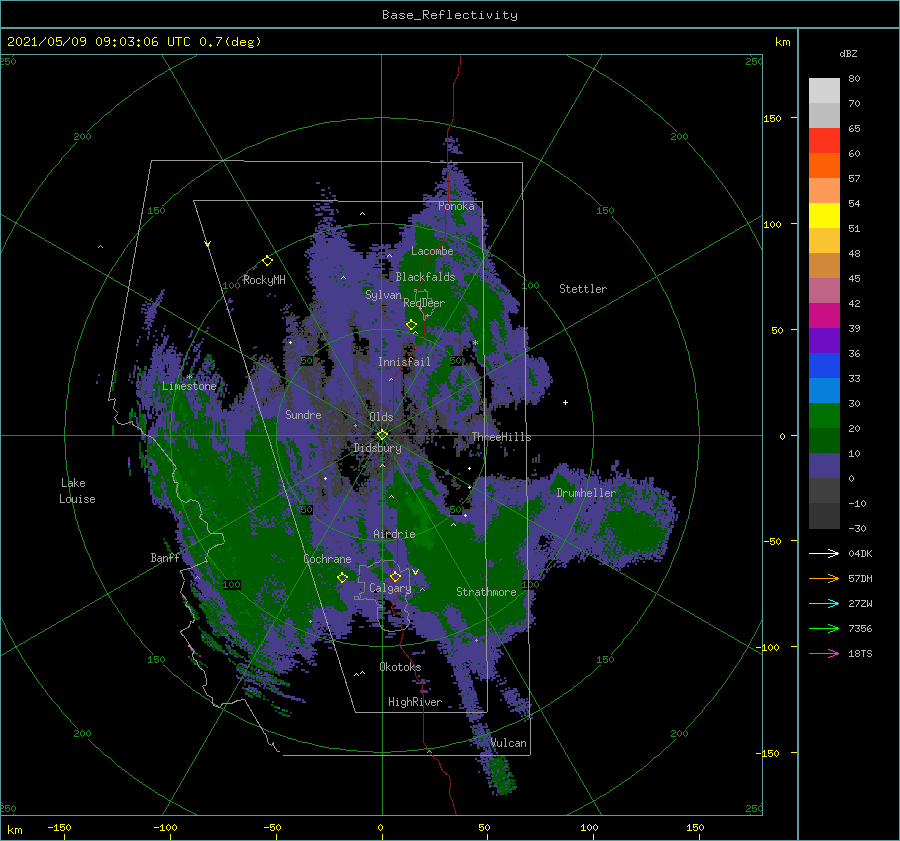This screenshot has width=900, height=841.
Task: Click the magenta 18TS arrow in legend
Action: pyautogui.click(x=824, y=653)
